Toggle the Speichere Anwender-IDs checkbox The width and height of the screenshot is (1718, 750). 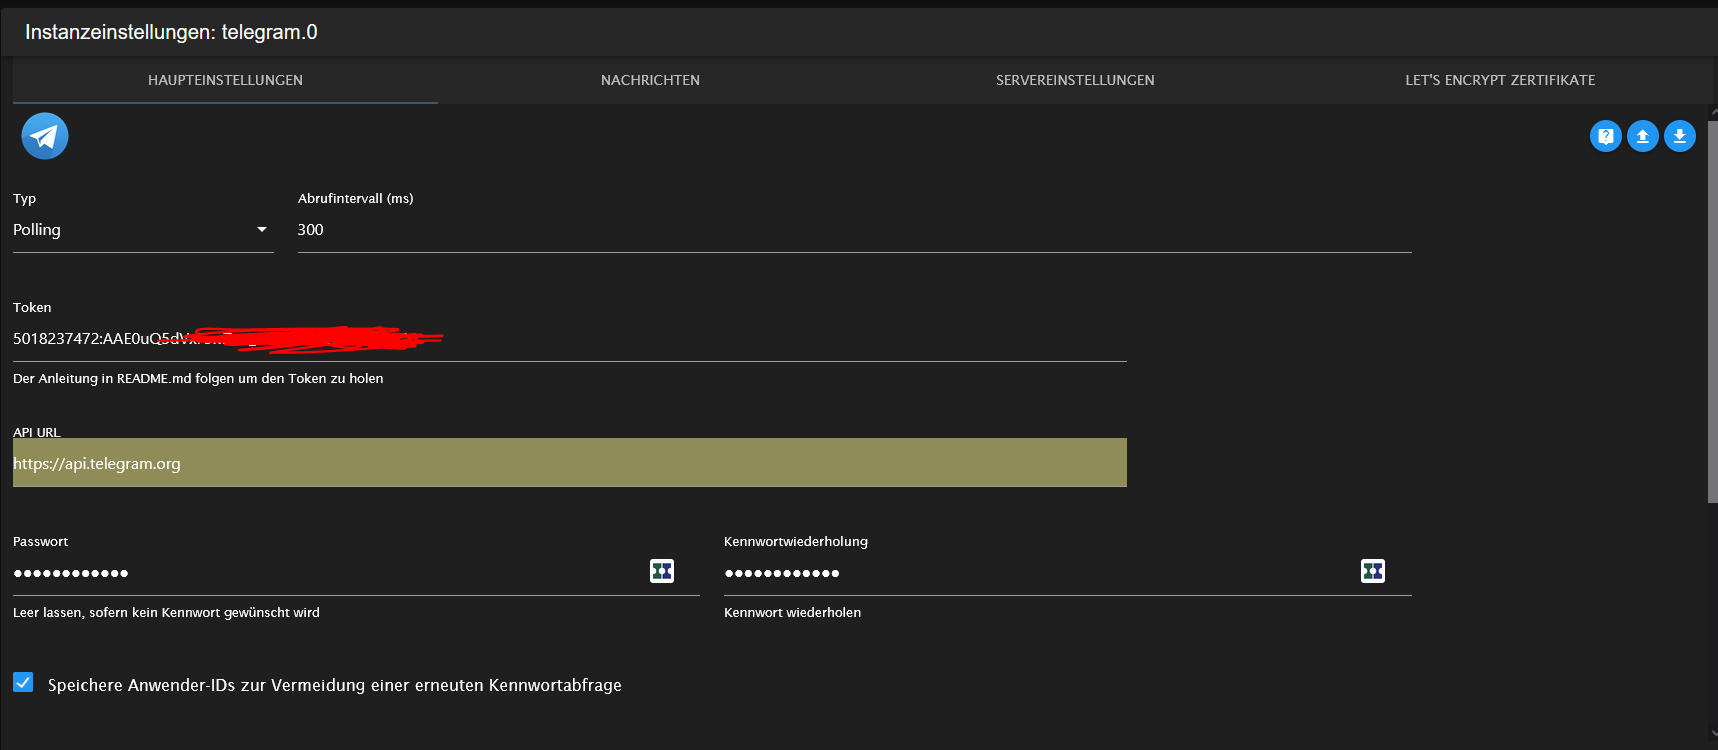(x=23, y=682)
